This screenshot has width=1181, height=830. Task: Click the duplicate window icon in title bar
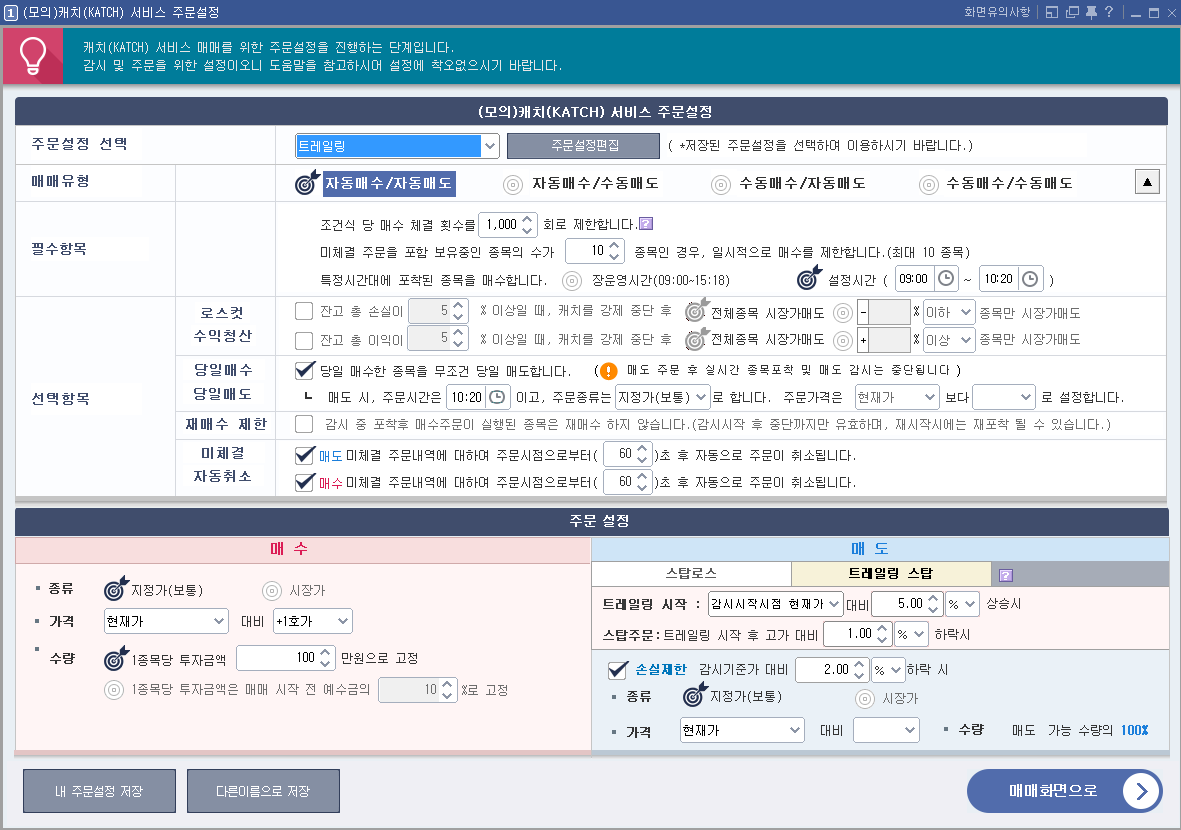point(1072,12)
